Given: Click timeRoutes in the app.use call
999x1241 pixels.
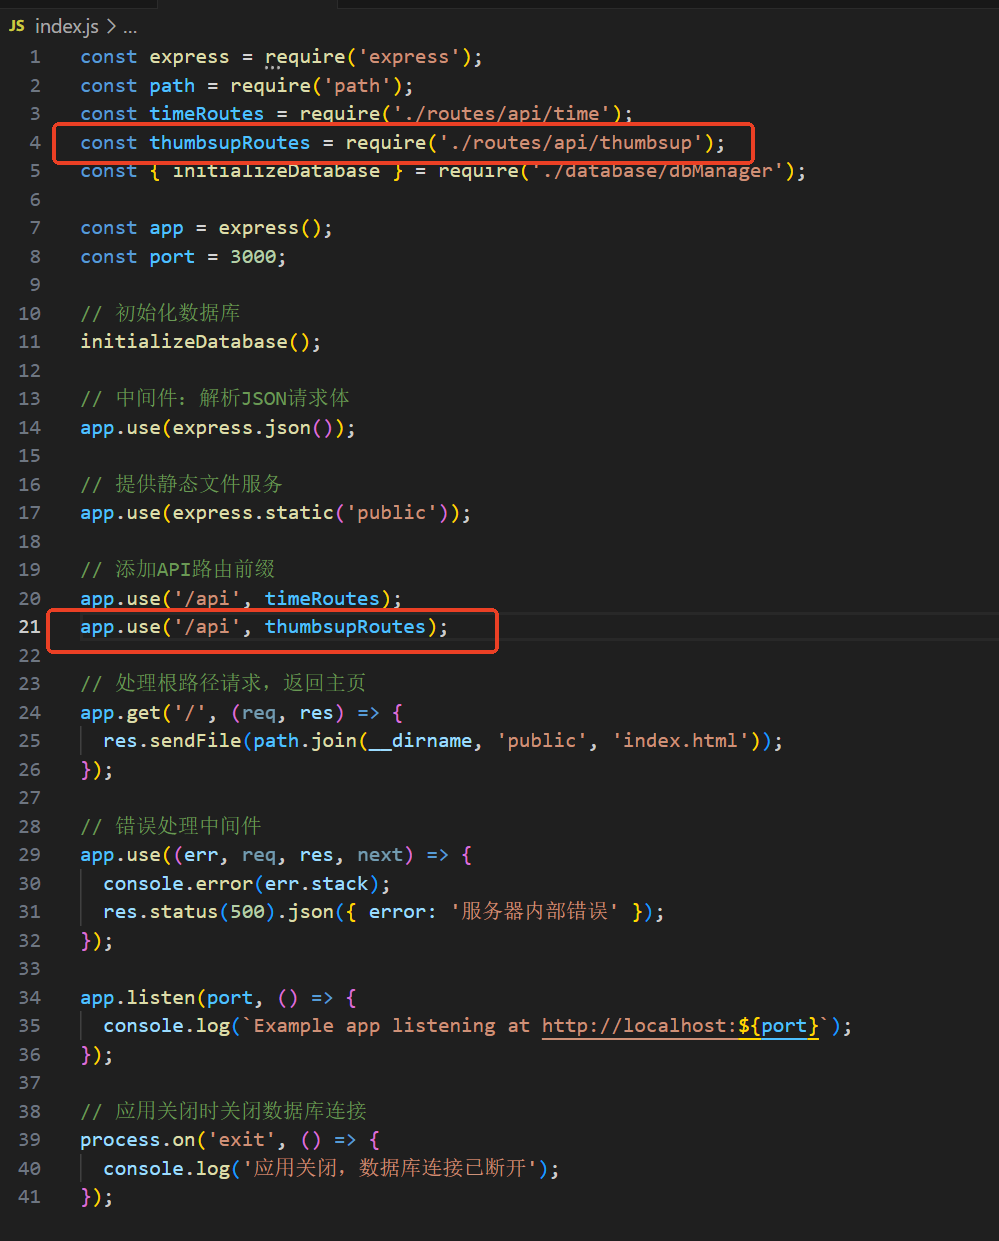Looking at the screenshot, I should click(322, 599).
